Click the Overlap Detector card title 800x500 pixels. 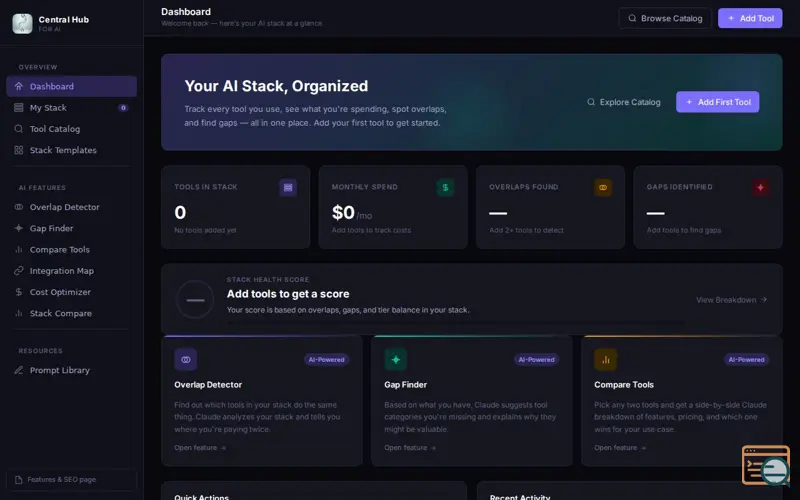click(x=208, y=385)
